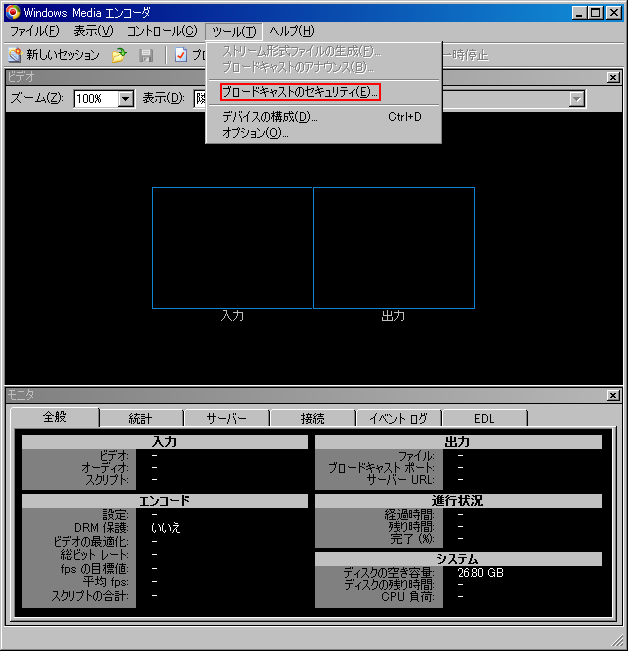Select ブロードキャストのセキュリティ menu entry
The height and width of the screenshot is (651, 628).
pos(299,93)
